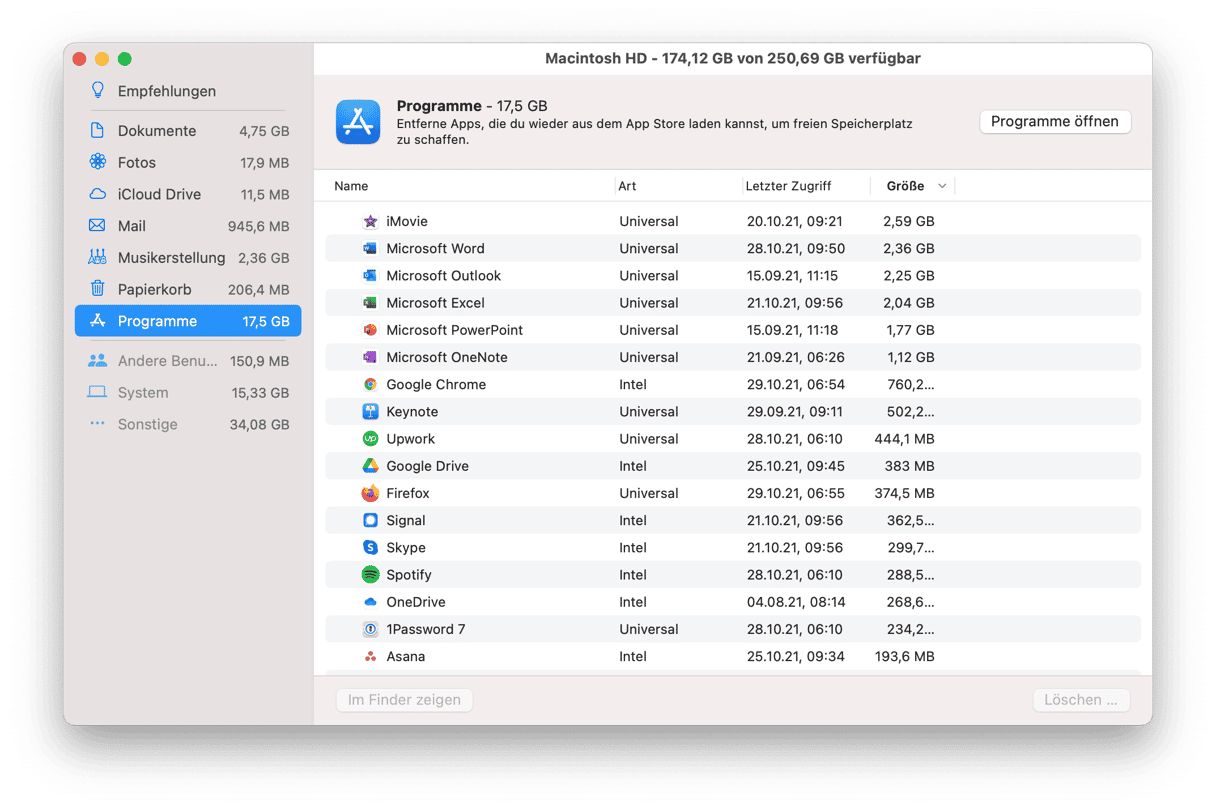This screenshot has height=809, width=1216.
Task: Click the Keynote app icon
Action: (370, 411)
